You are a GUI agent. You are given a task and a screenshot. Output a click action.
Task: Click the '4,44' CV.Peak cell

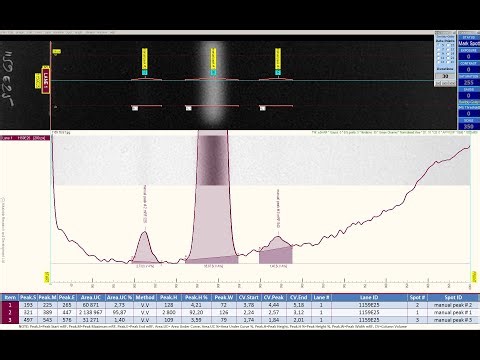[275, 305]
